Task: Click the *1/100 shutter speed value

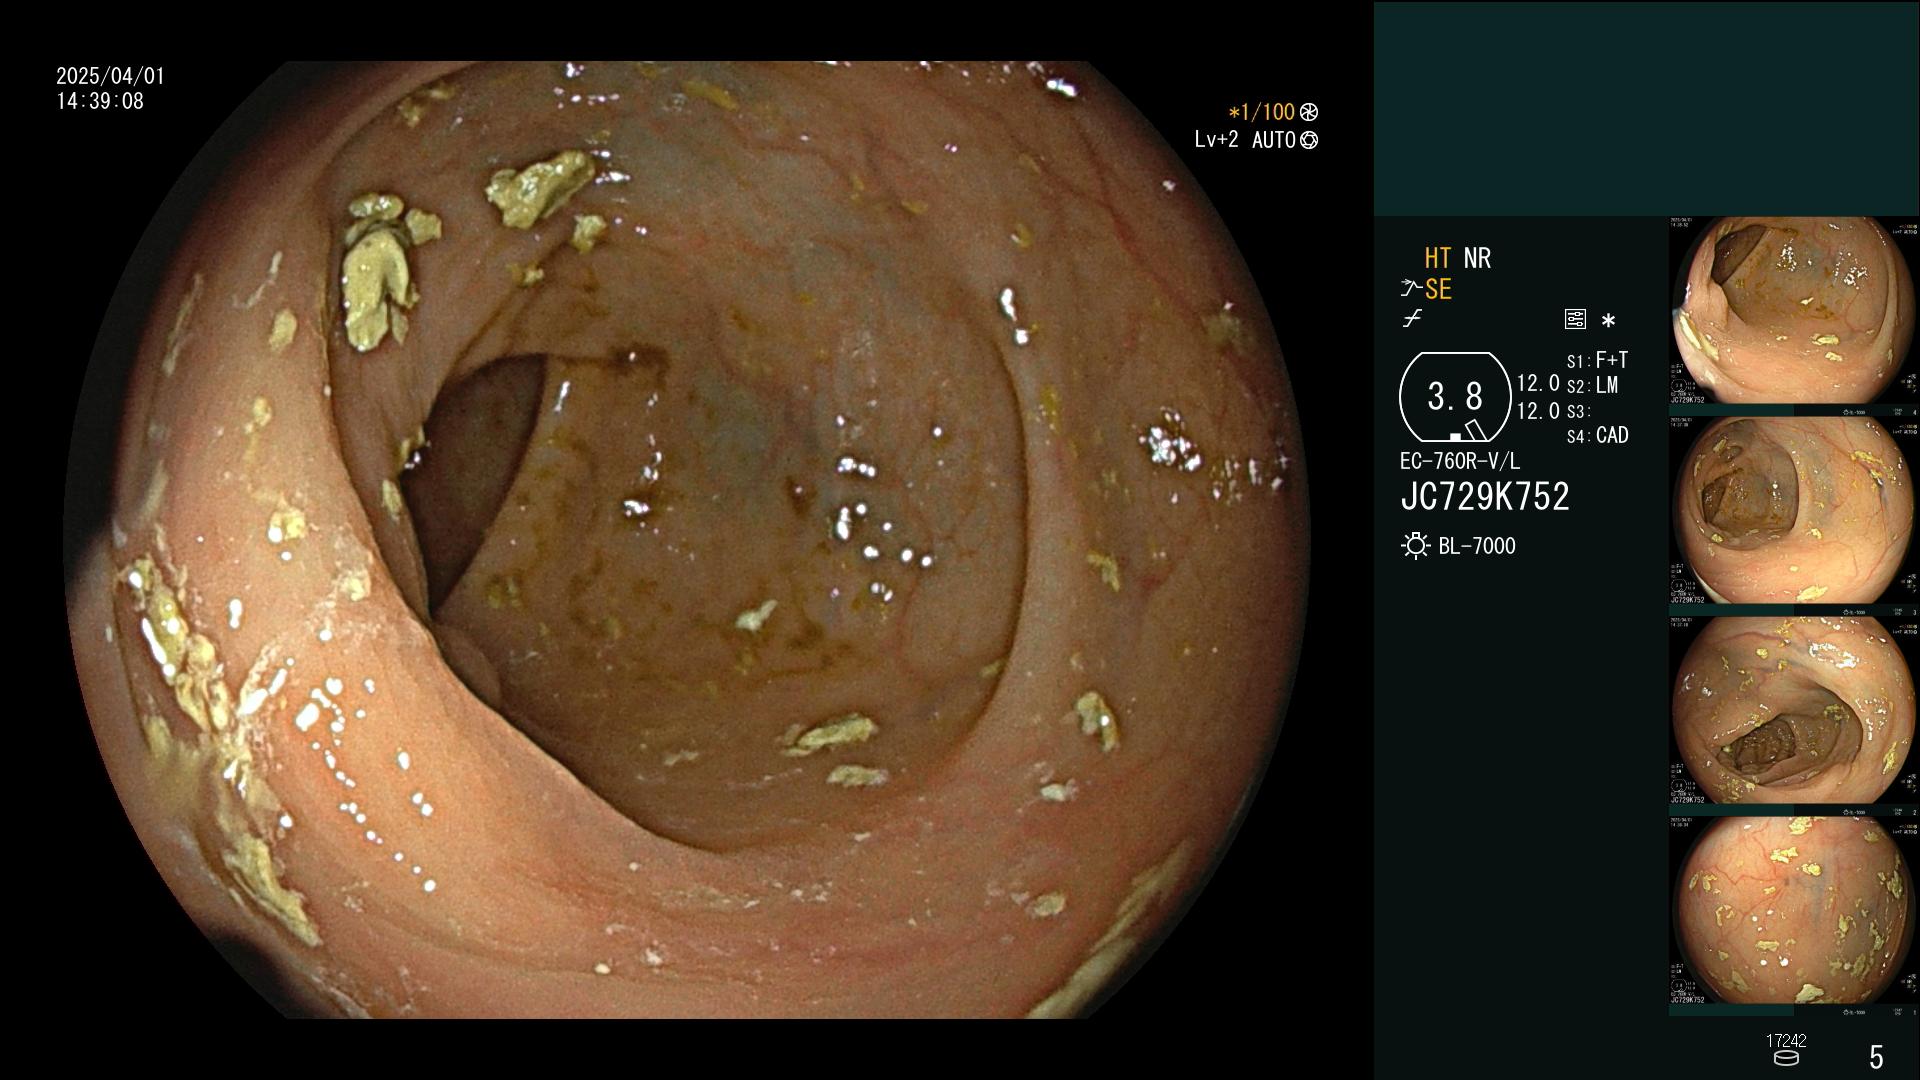Action: click(1261, 112)
